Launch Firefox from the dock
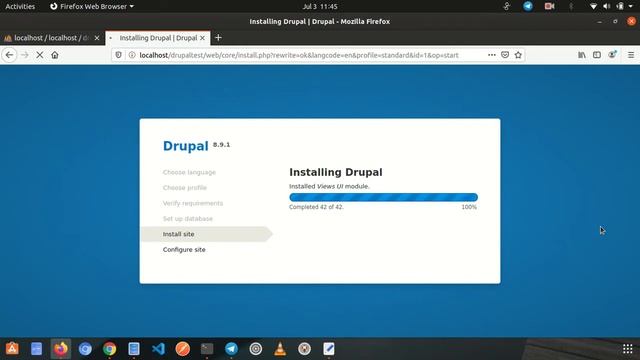This screenshot has height=360, width=640. click(x=61, y=349)
